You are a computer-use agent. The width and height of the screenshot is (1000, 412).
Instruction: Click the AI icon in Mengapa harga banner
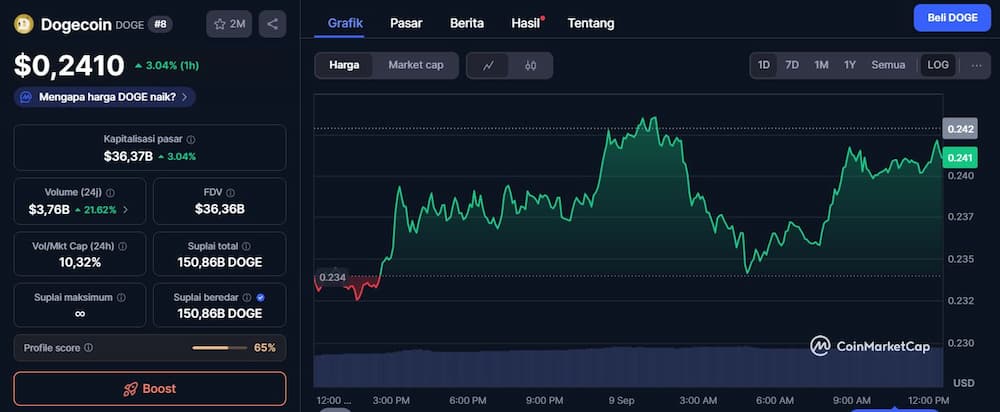coord(26,98)
